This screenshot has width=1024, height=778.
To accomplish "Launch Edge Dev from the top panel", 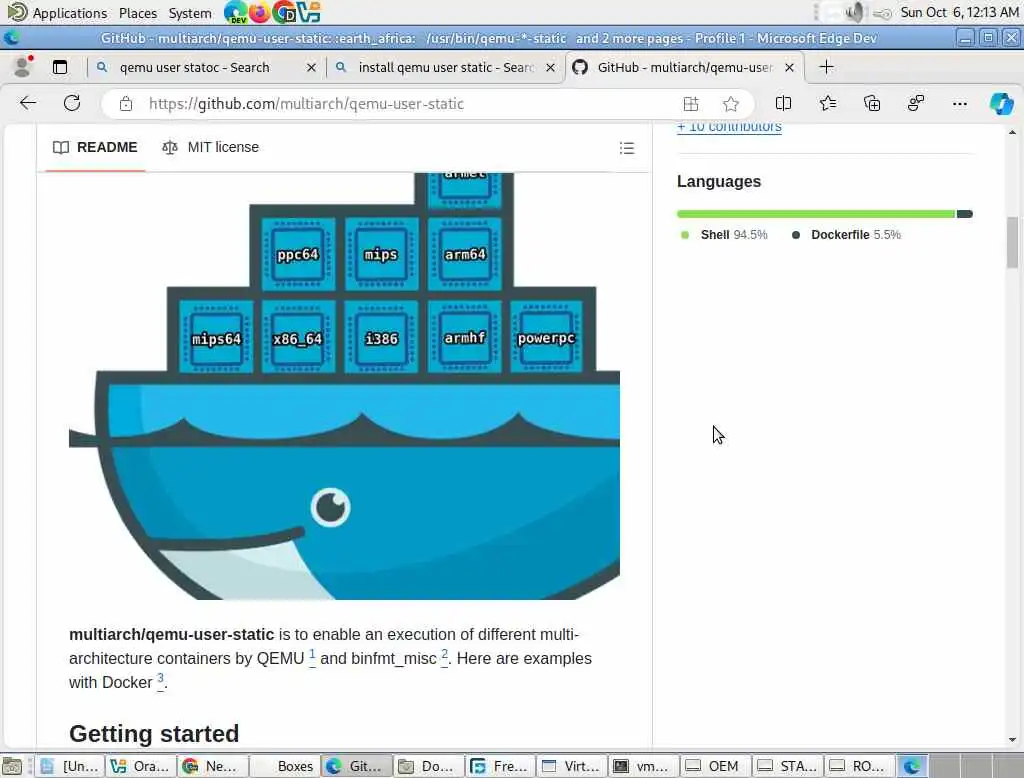I will tap(235, 12).
